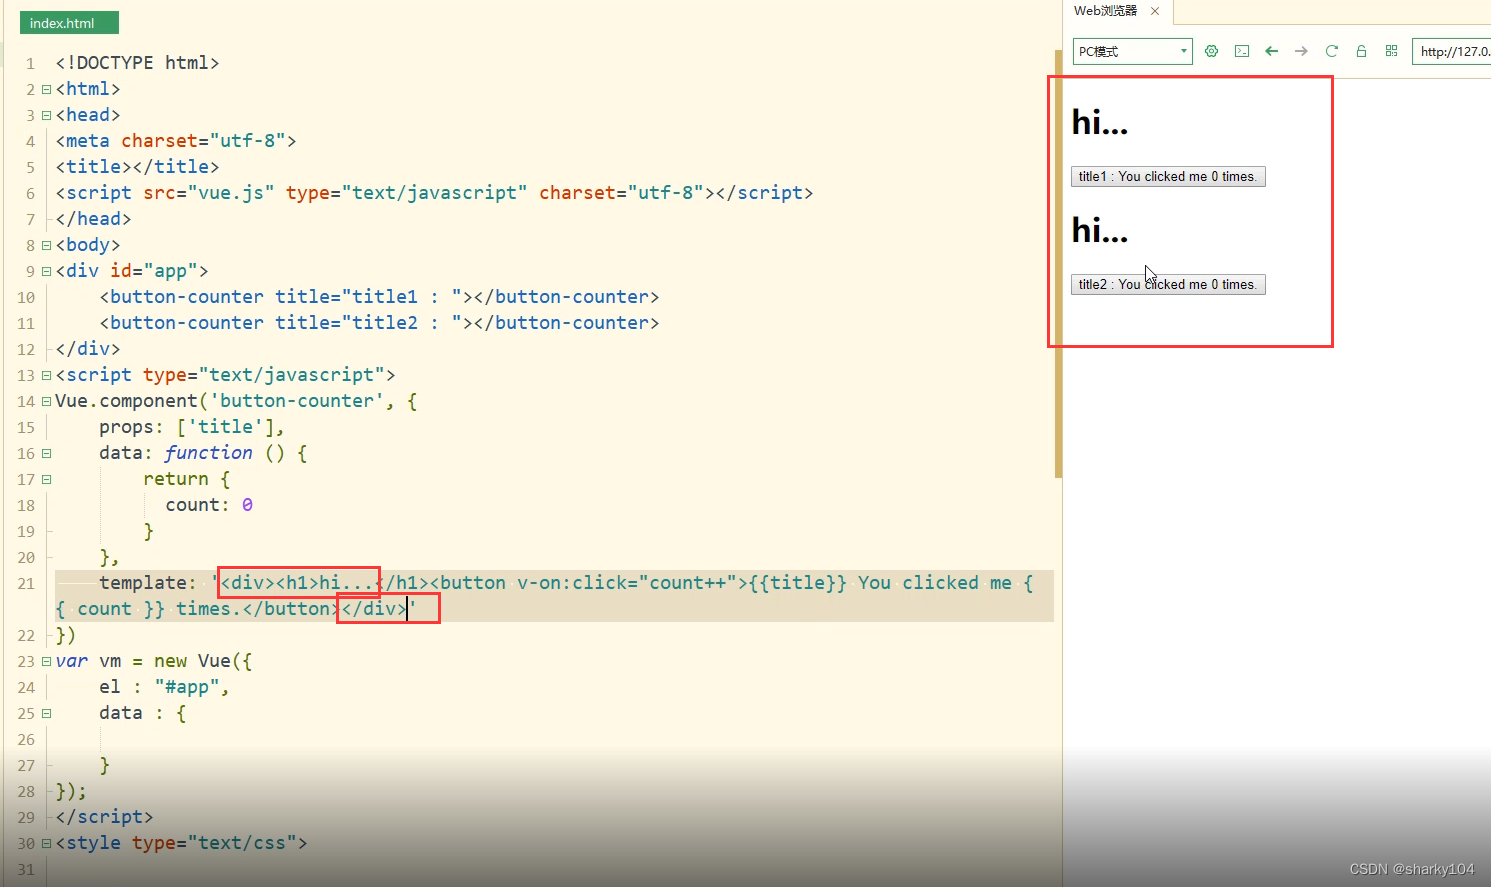
Task: Click the '</script>' tag on line 29
Action: [x=105, y=817]
